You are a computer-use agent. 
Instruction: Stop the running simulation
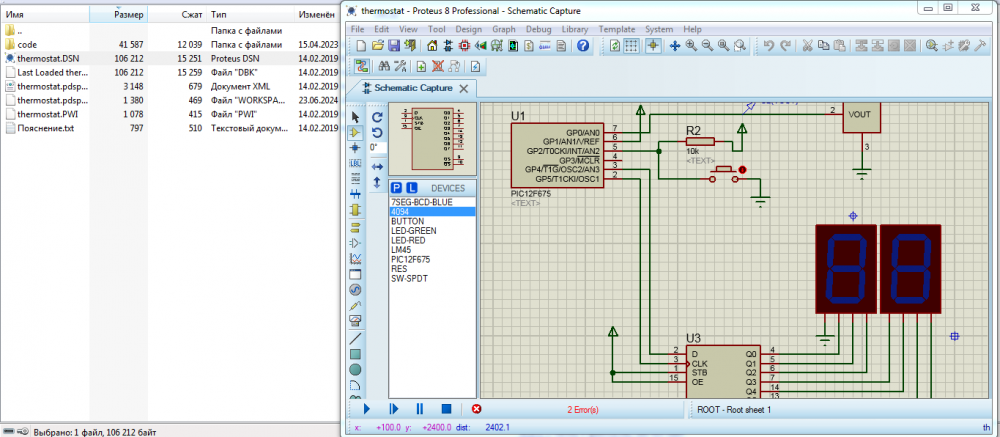coord(446,409)
